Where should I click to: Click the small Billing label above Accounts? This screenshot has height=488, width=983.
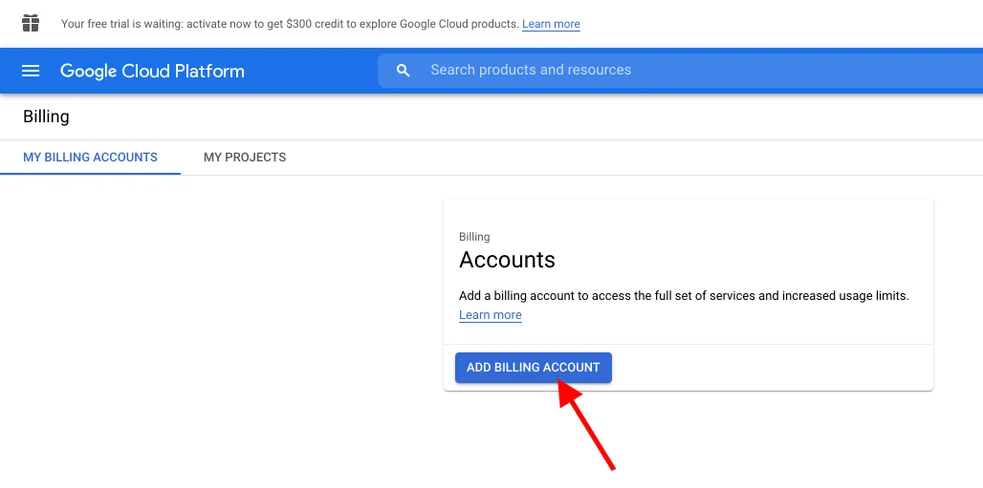(x=475, y=237)
